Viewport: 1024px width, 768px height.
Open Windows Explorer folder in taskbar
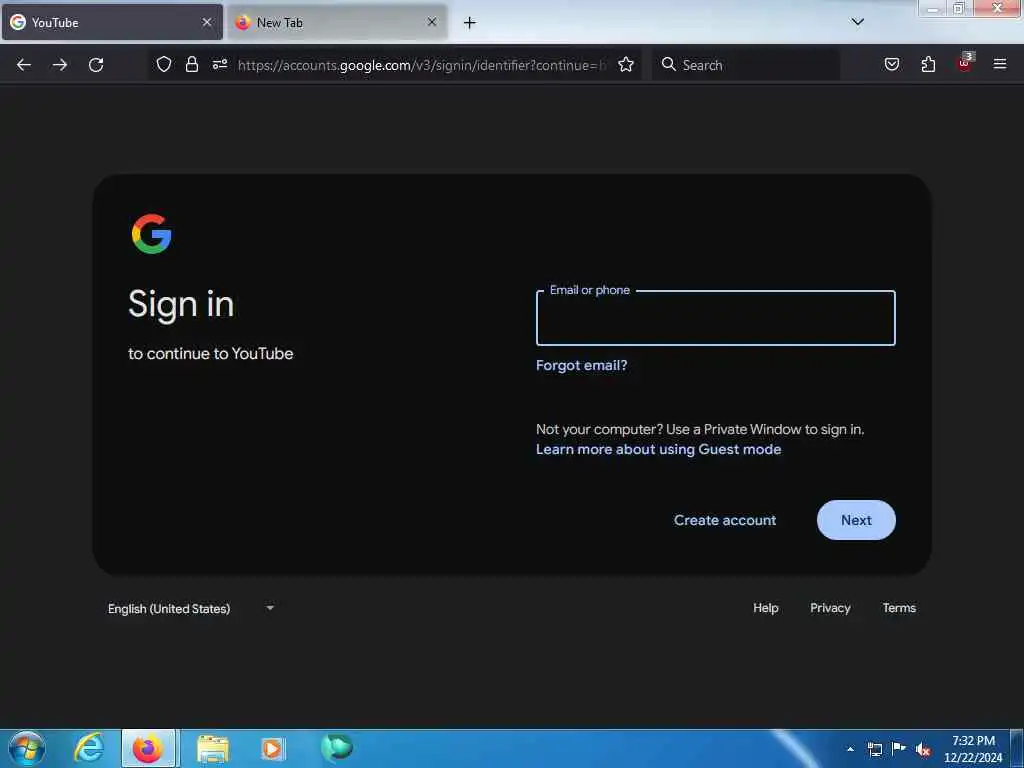212,748
